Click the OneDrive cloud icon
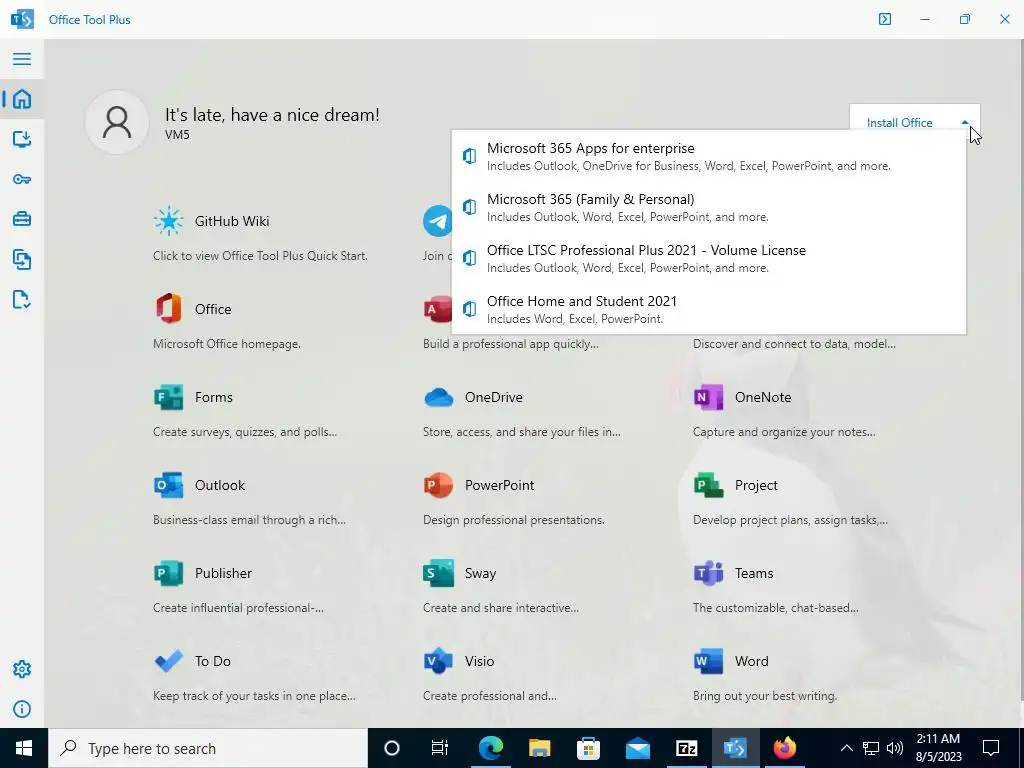Viewport: 1024px width, 768px height. (438, 397)
